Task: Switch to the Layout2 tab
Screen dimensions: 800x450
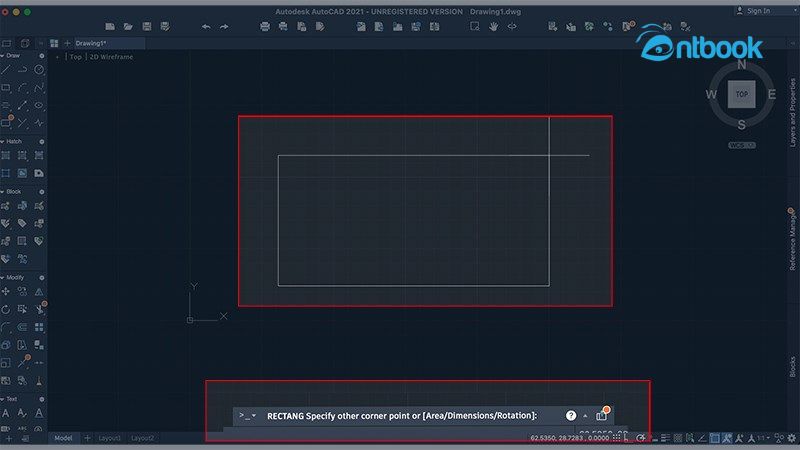Action: [x=142, y=438]
